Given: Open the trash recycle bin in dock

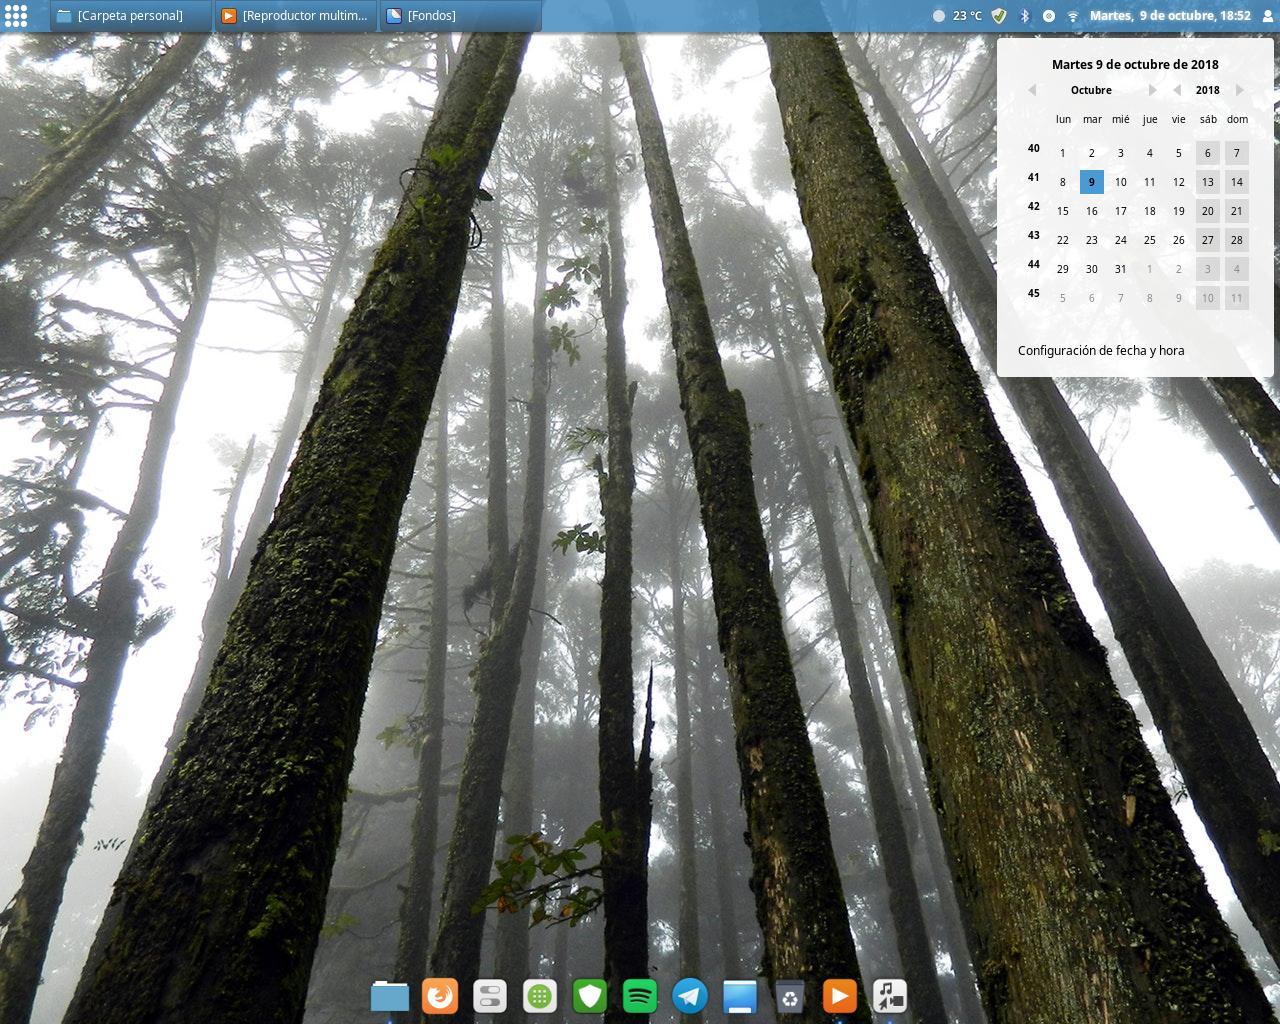Looking at the screenshot, I should pos(790,996).
